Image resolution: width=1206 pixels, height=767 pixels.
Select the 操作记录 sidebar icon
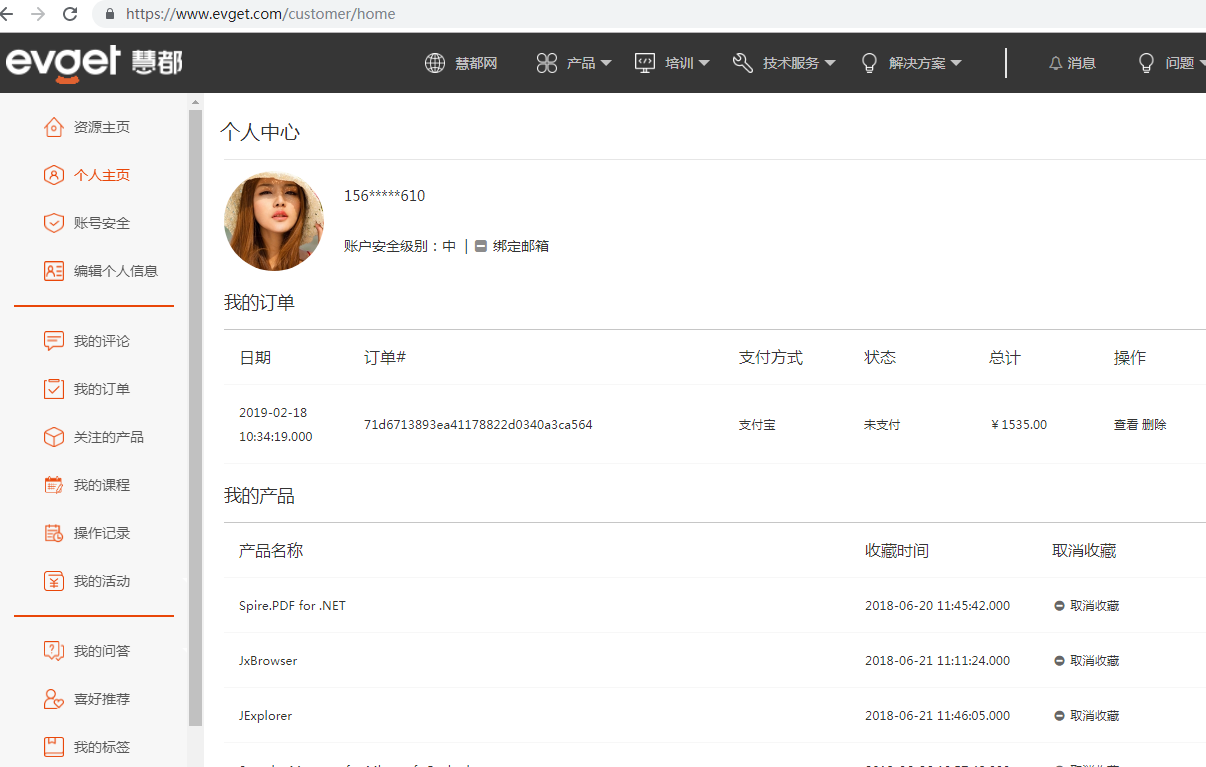tap(54, 532)
